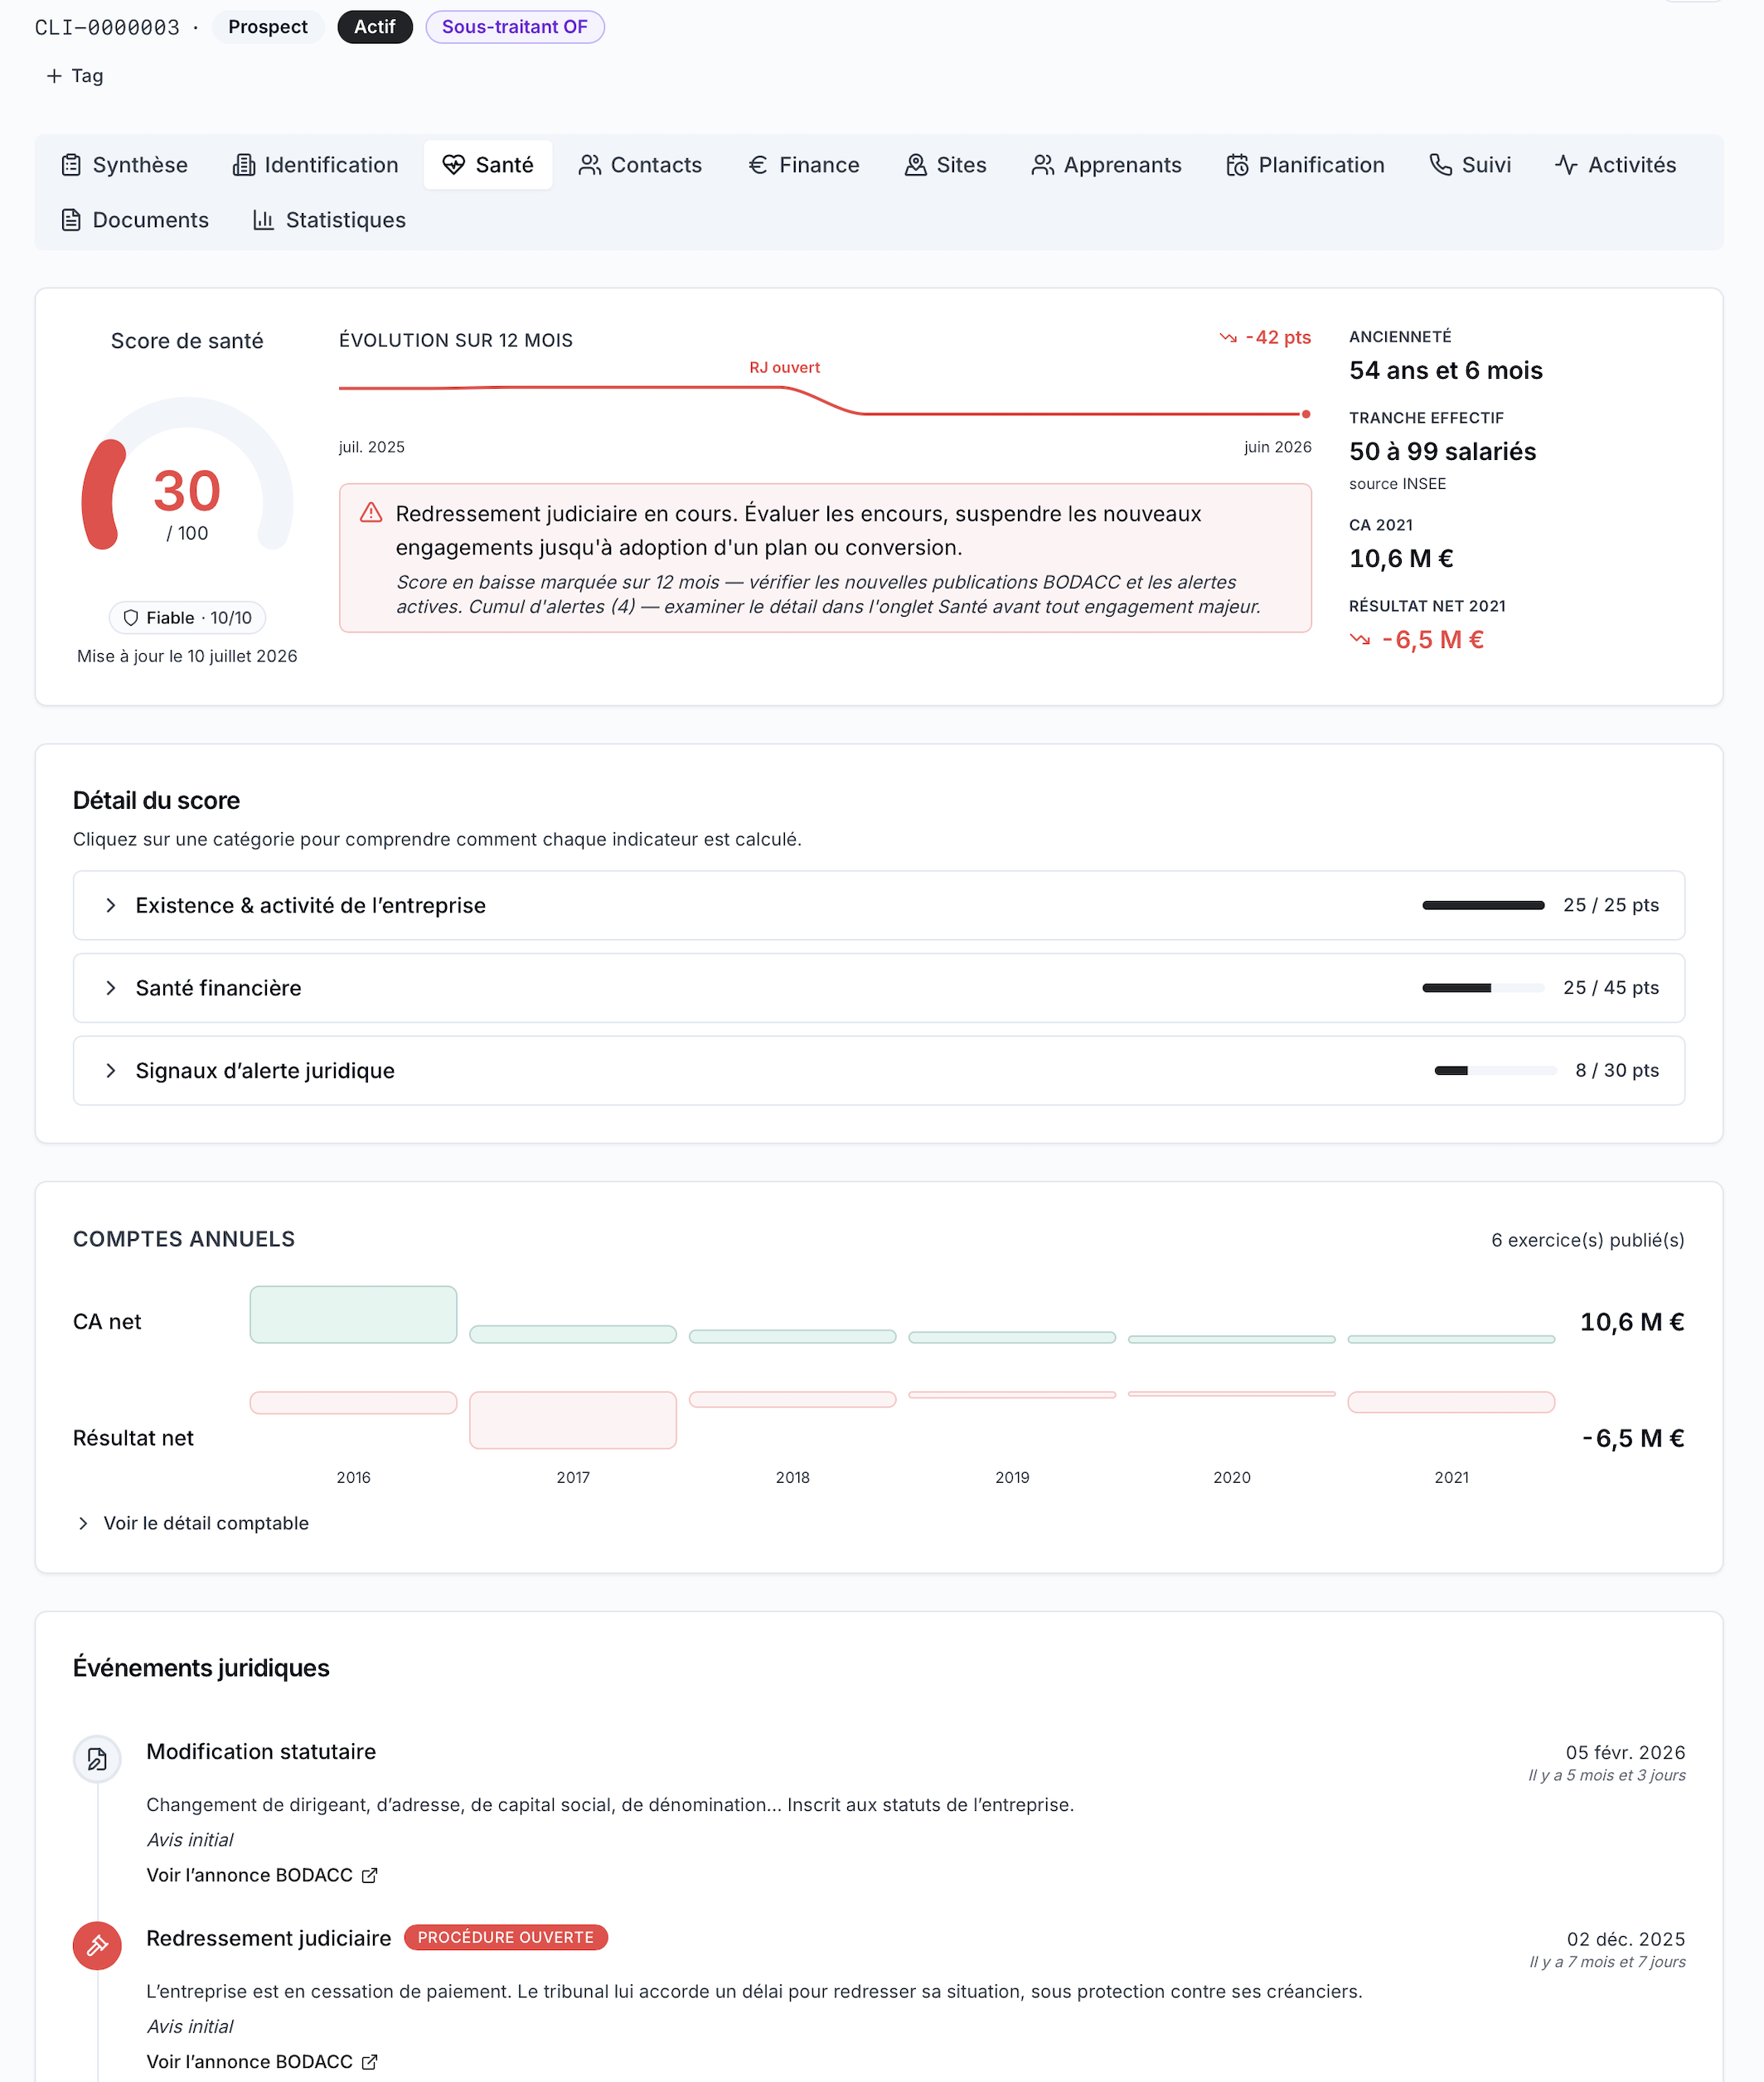Image resolution: width=1764 pixels, height=2082 pixels.
Task: Open BODACC announcement for Redressement judiciaire
Action: pyautogui.click(x=262, y=2062)
